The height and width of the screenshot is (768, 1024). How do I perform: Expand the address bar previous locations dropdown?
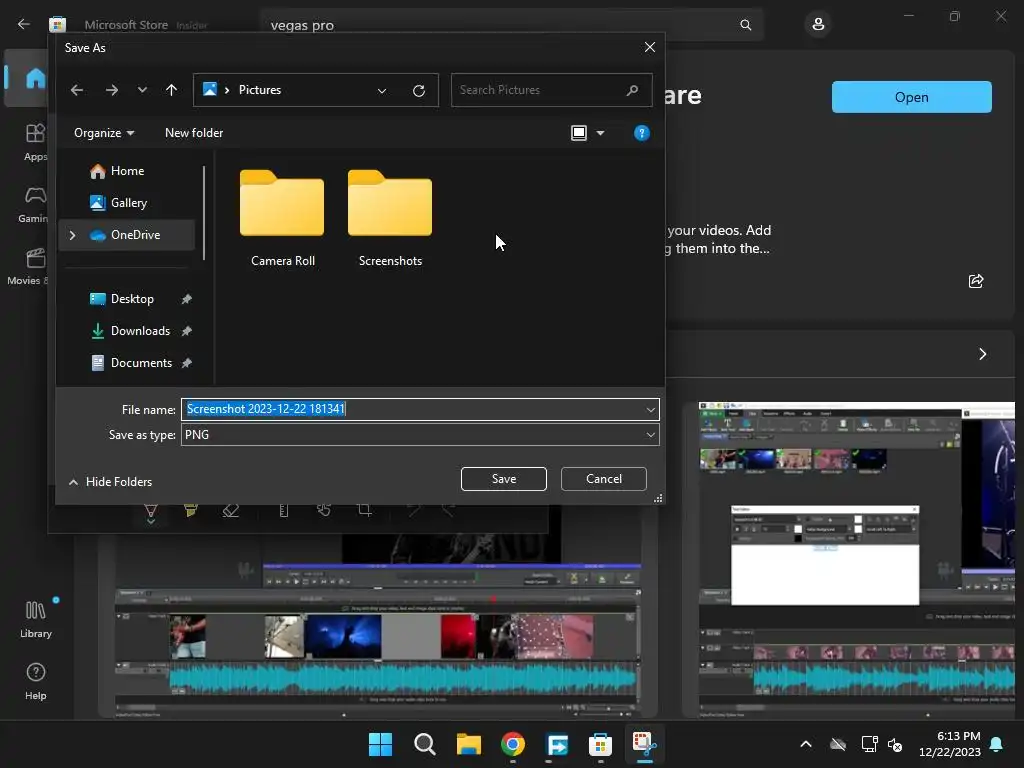382,90
